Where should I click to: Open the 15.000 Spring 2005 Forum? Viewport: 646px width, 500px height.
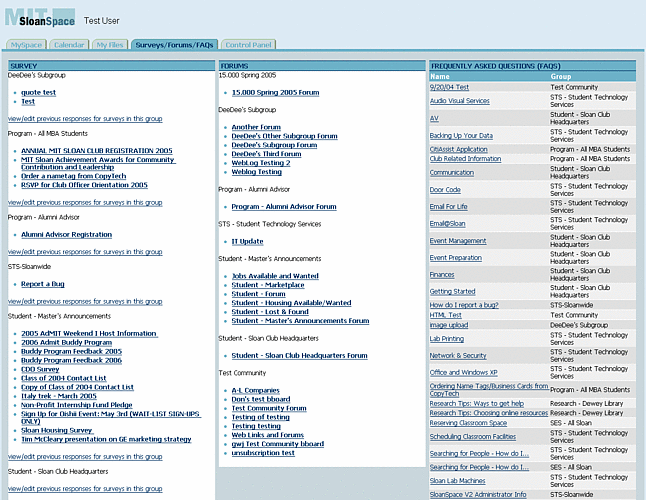point(275,92)
